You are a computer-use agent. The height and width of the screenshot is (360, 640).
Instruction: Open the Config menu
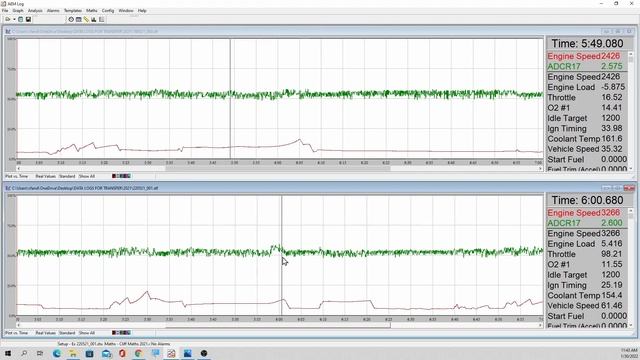(108, 11)
